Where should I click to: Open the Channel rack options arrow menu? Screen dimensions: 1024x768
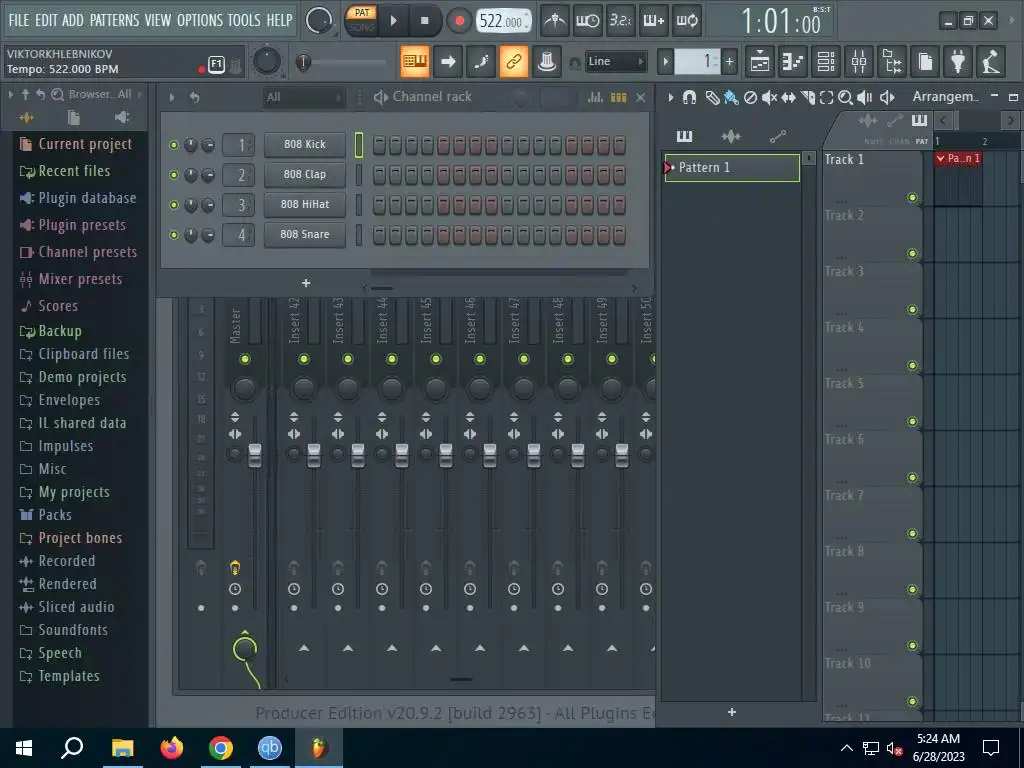point(172,97)
